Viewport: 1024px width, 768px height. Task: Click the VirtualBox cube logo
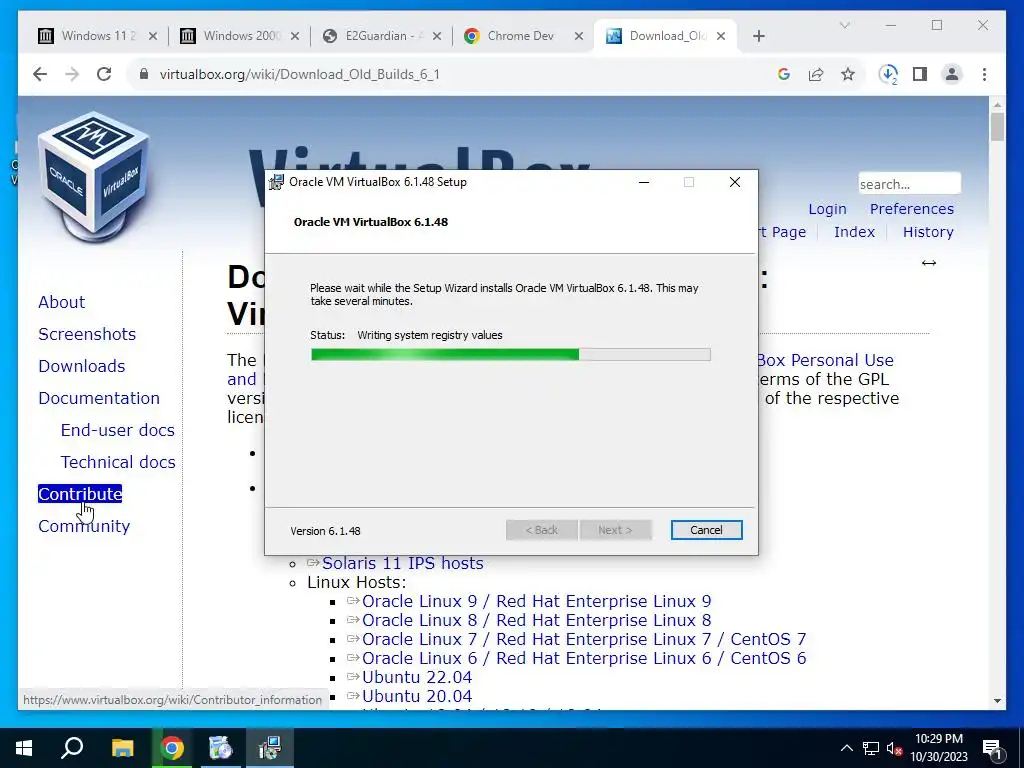point(93,175)
